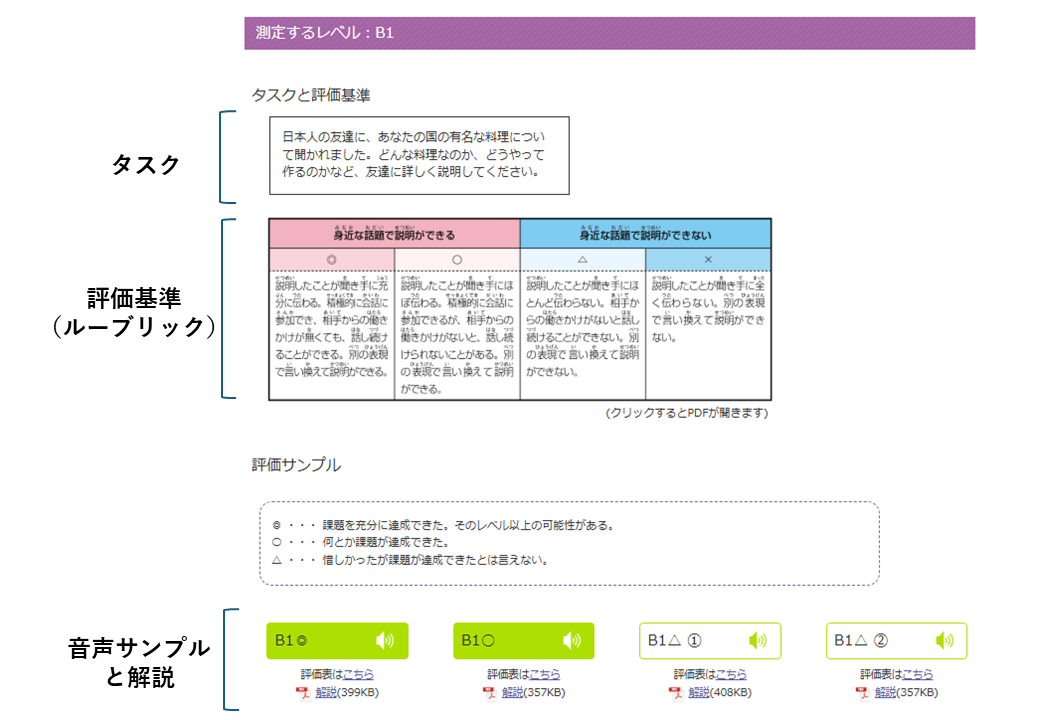Play the B1◎ audio sample speaker icon

(x=385, y=641)
